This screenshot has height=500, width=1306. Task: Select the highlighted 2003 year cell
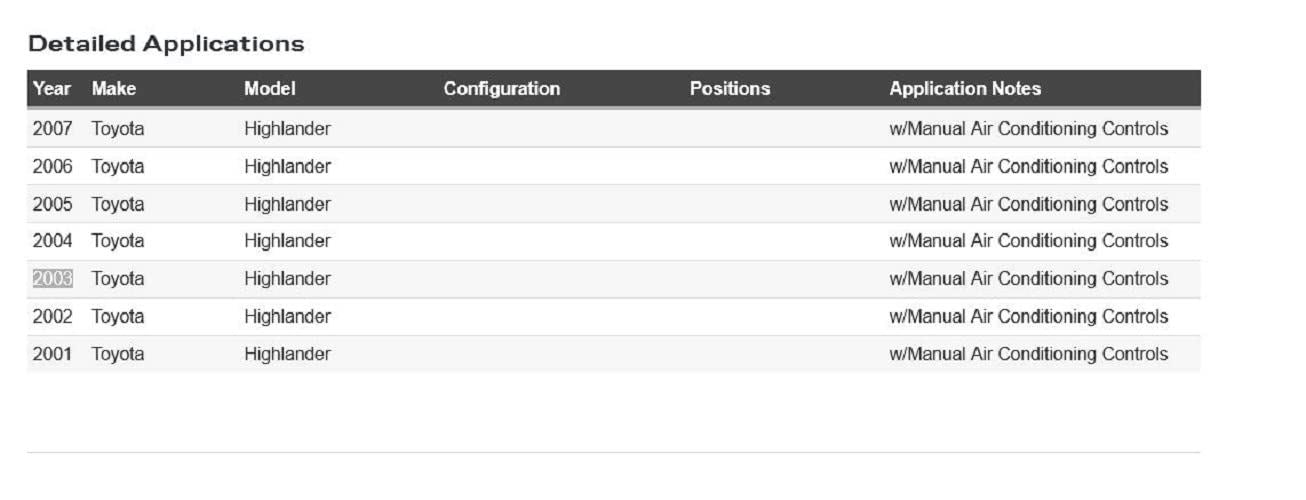pyautogui.click(x=53, y=279)
